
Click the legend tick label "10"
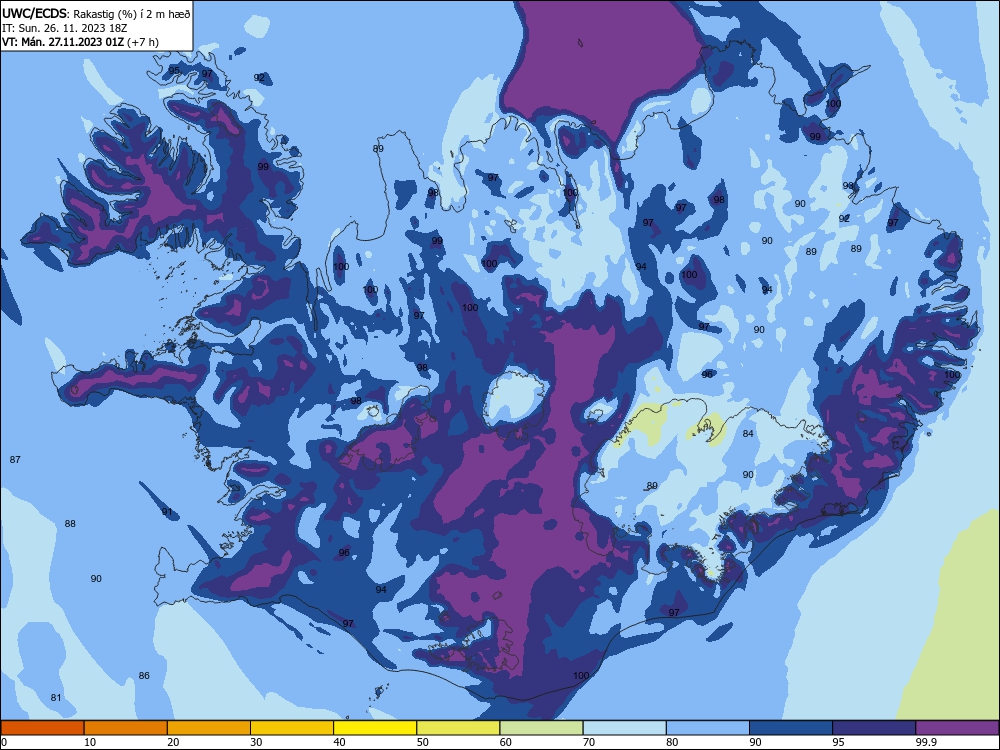tap(90, 742)
